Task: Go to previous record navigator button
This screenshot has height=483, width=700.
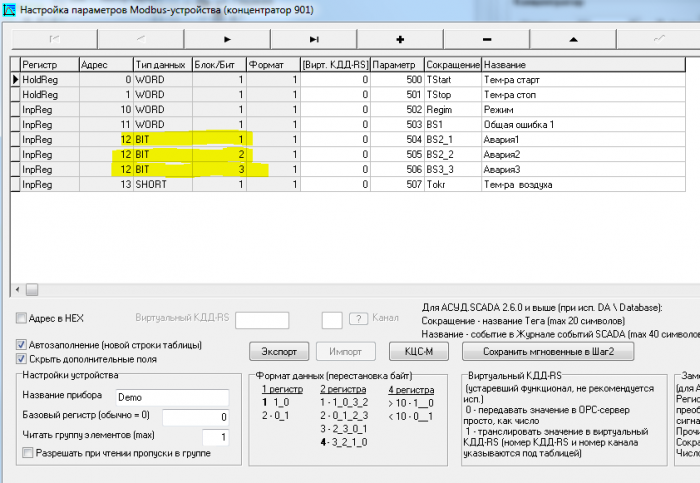Action: pos(141,39)
